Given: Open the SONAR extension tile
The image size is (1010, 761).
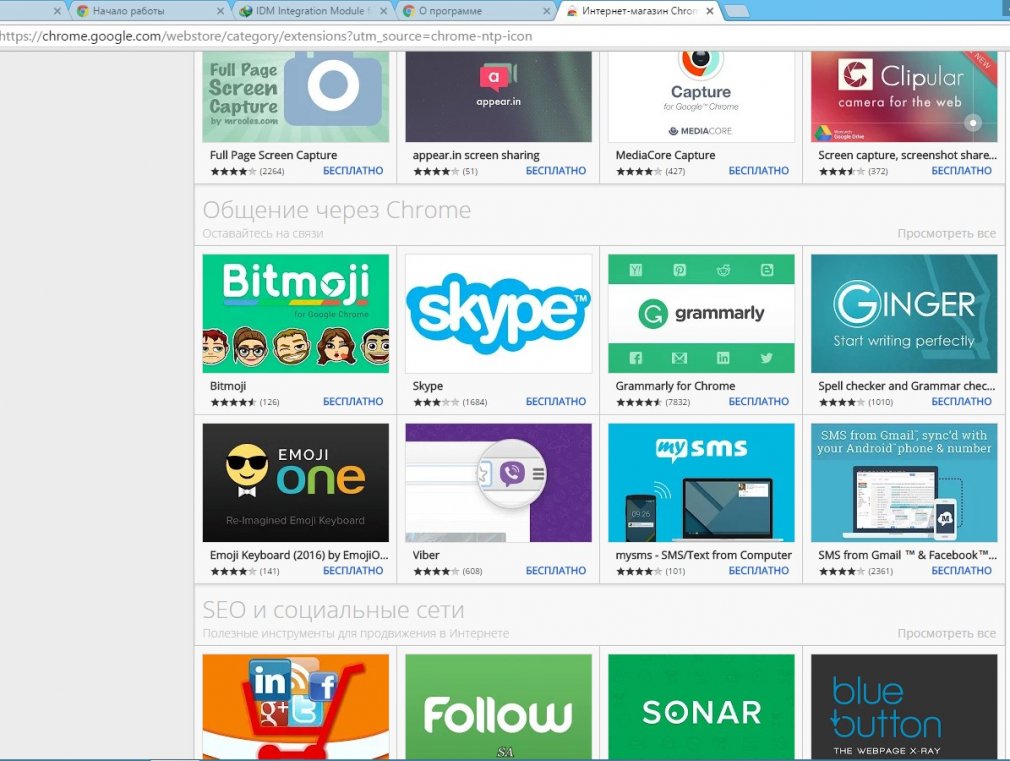Looking at the screenshot, I should pyautogui.click(x=701, y=707).
